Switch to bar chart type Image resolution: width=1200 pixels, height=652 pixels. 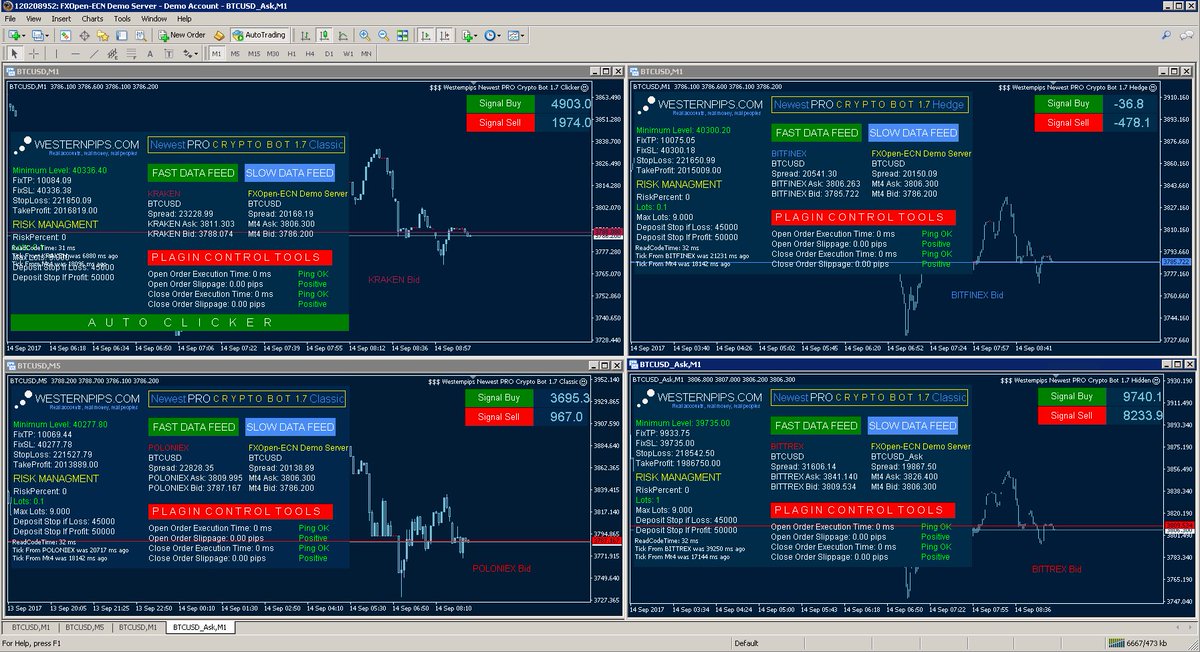tap(305, 35)
